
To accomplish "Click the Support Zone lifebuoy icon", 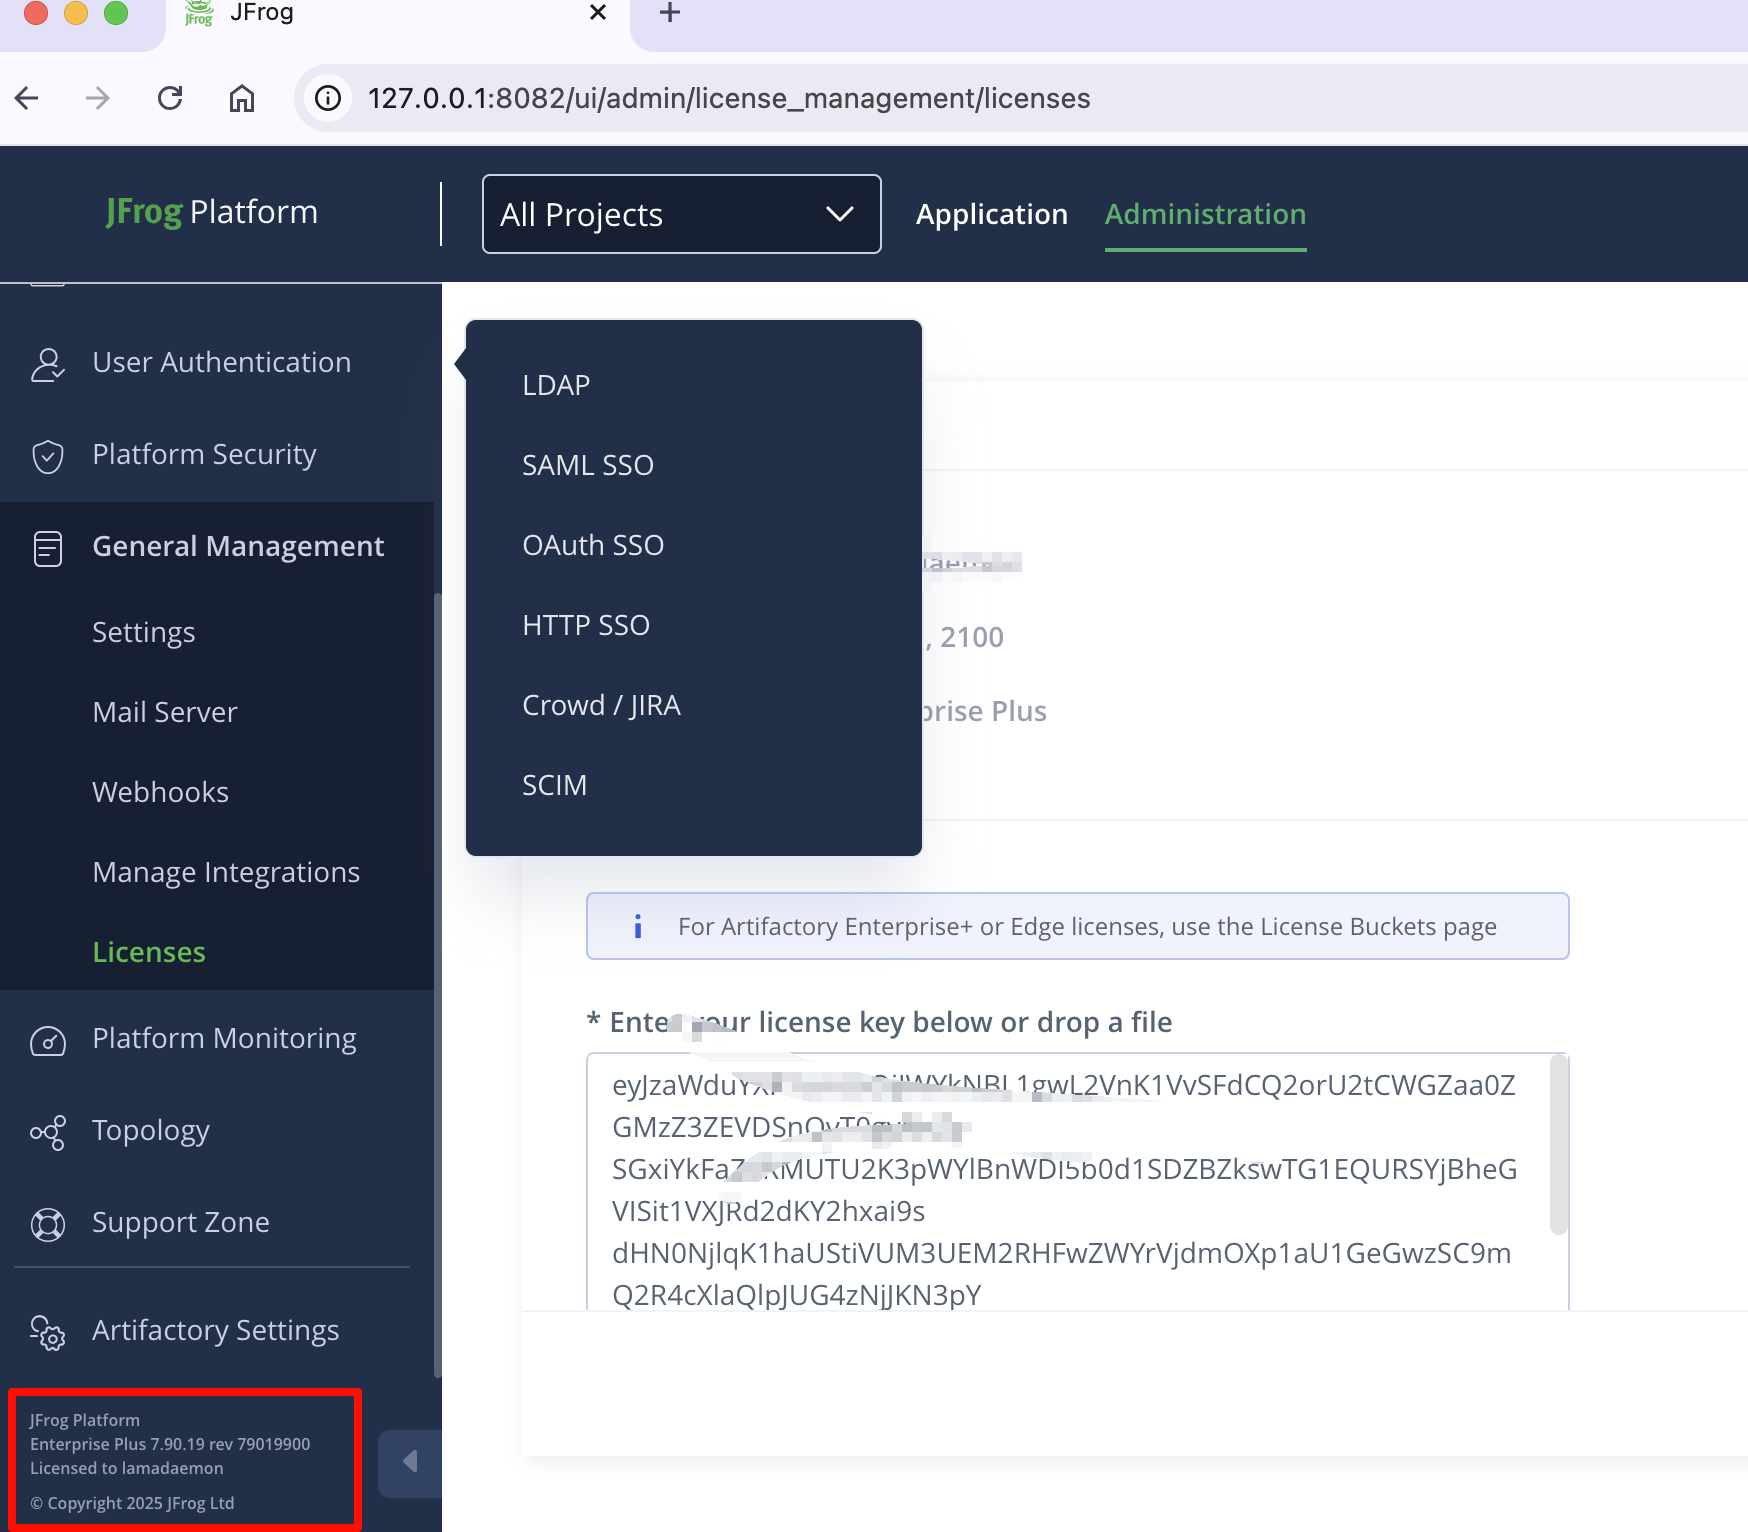I will pyautogui.click(x=47, y=1224).
